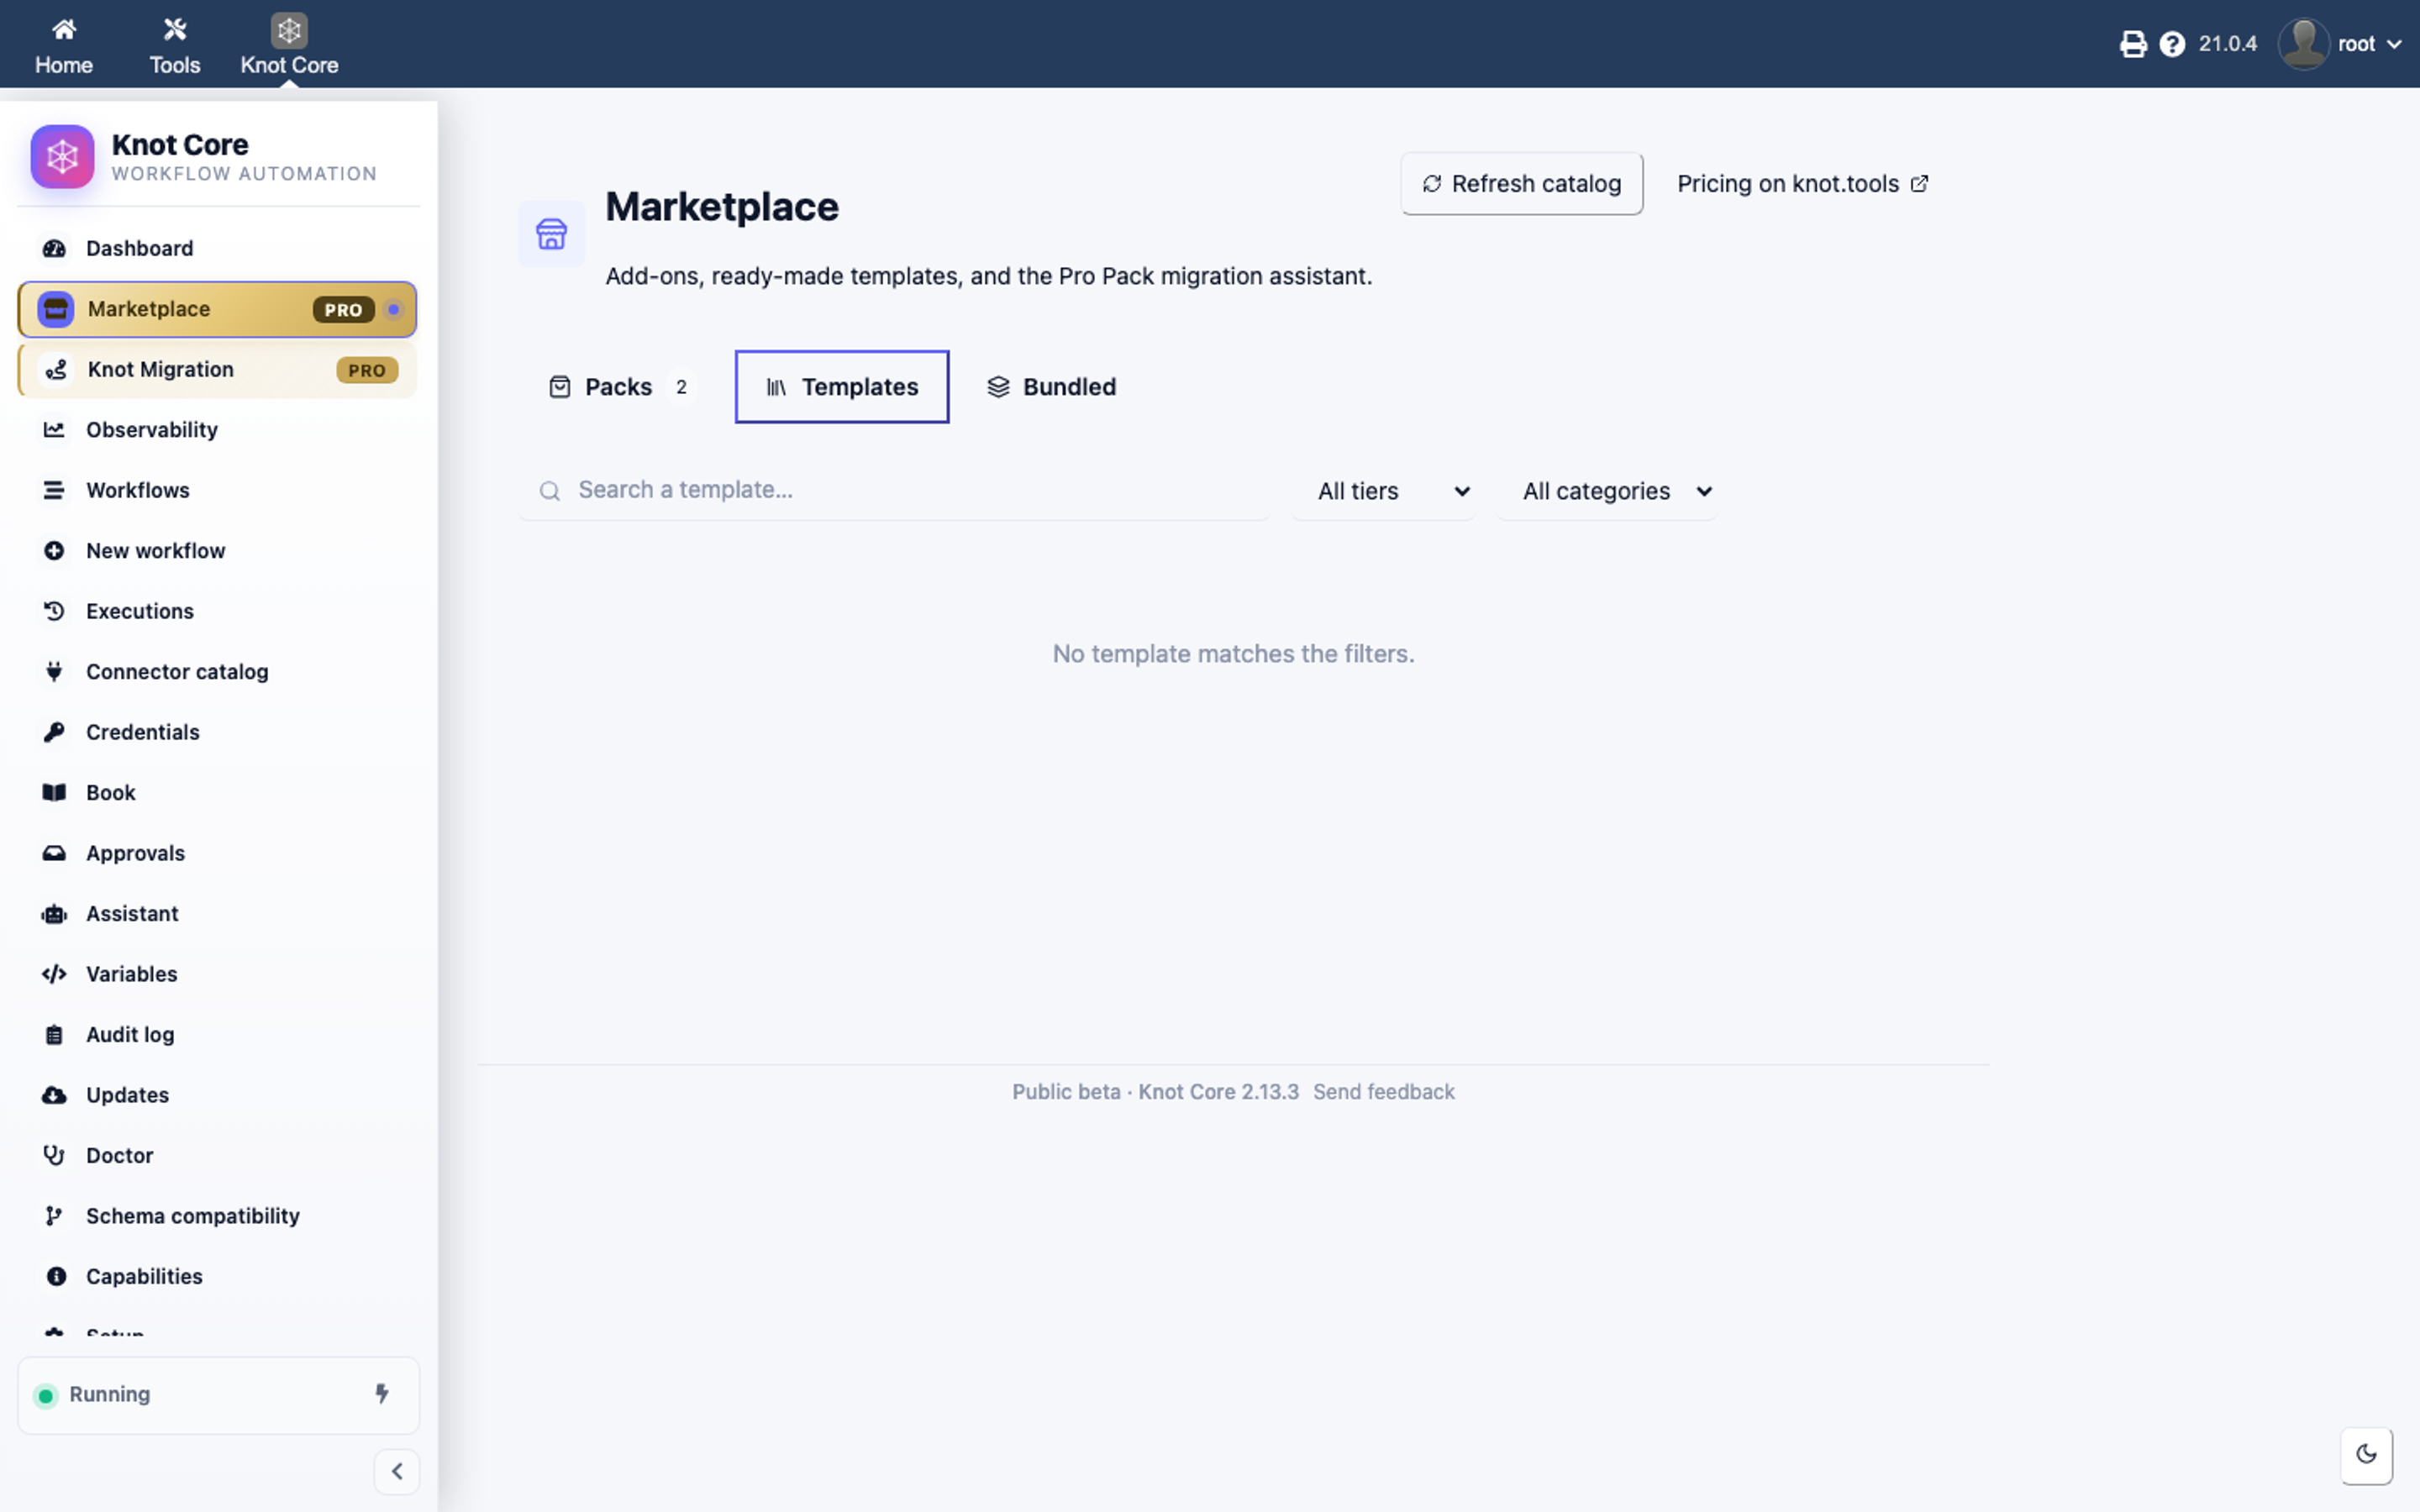Open the Workflows list
This screenshot has height=1512, width=2420.
217,490
